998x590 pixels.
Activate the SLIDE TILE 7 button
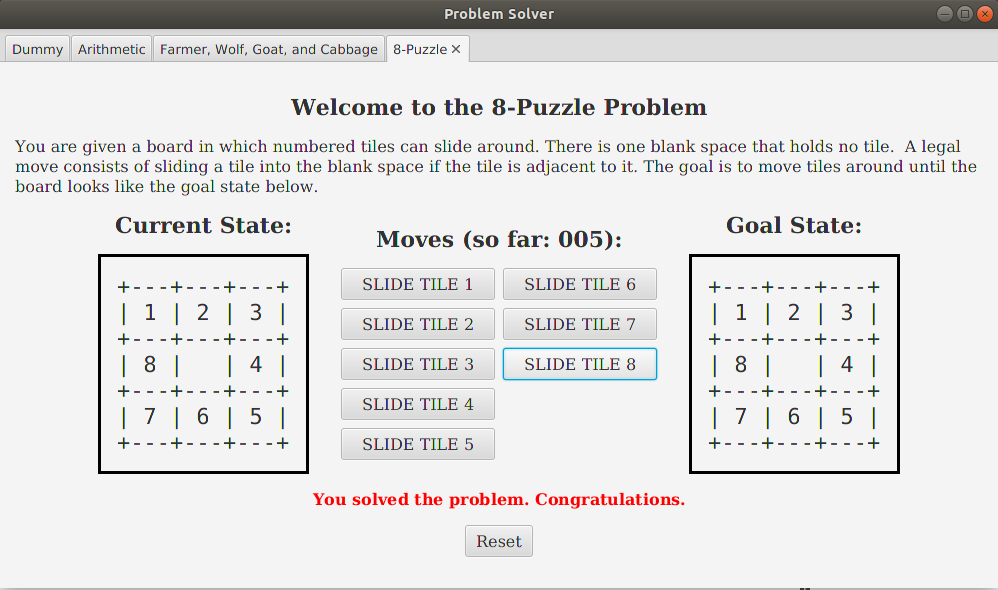(580, 324)
